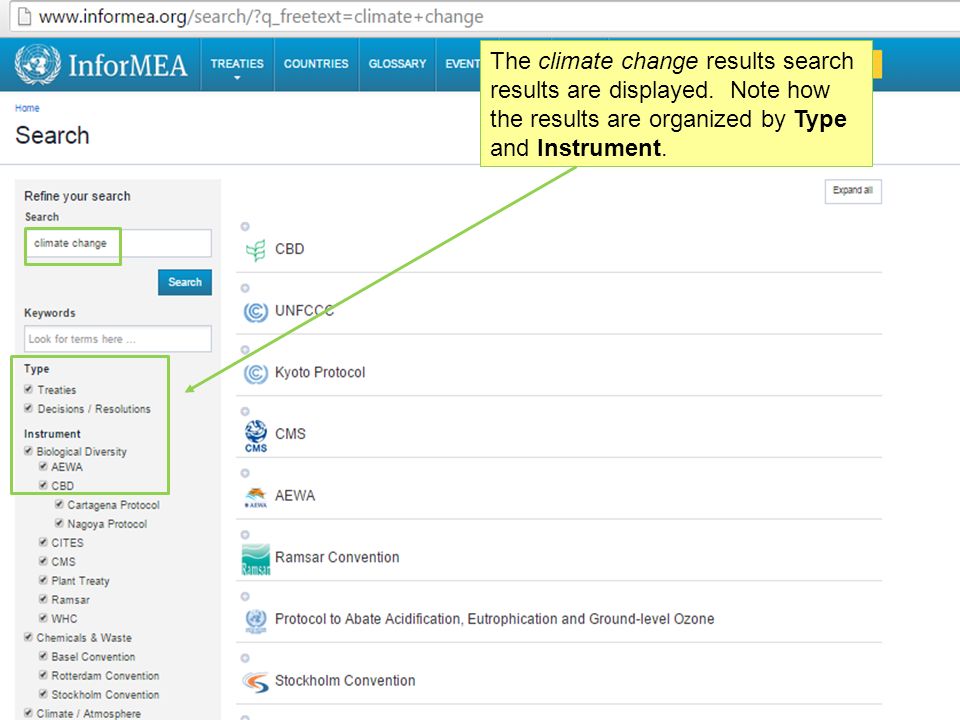
Task: Click the CMS globe logo icon
Action: (x=255, y=436)
